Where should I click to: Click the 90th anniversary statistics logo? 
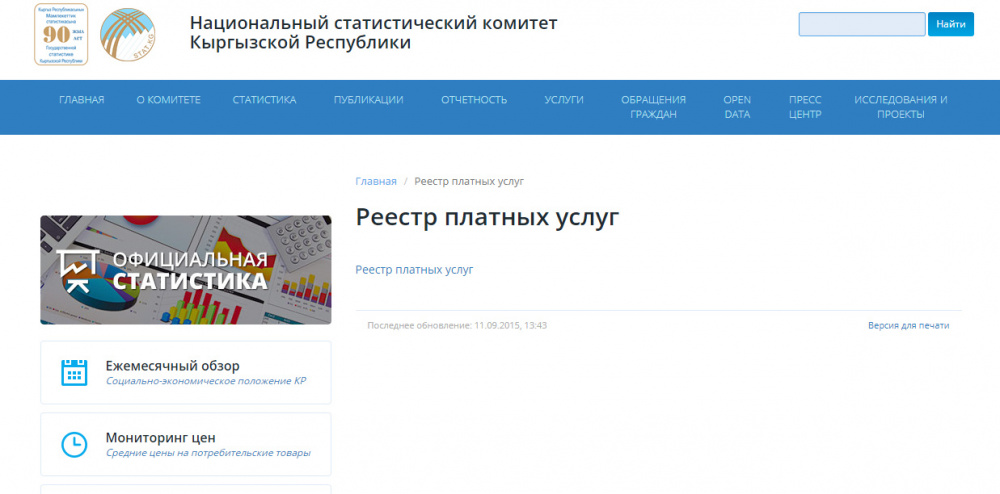[x=61, y=34]
